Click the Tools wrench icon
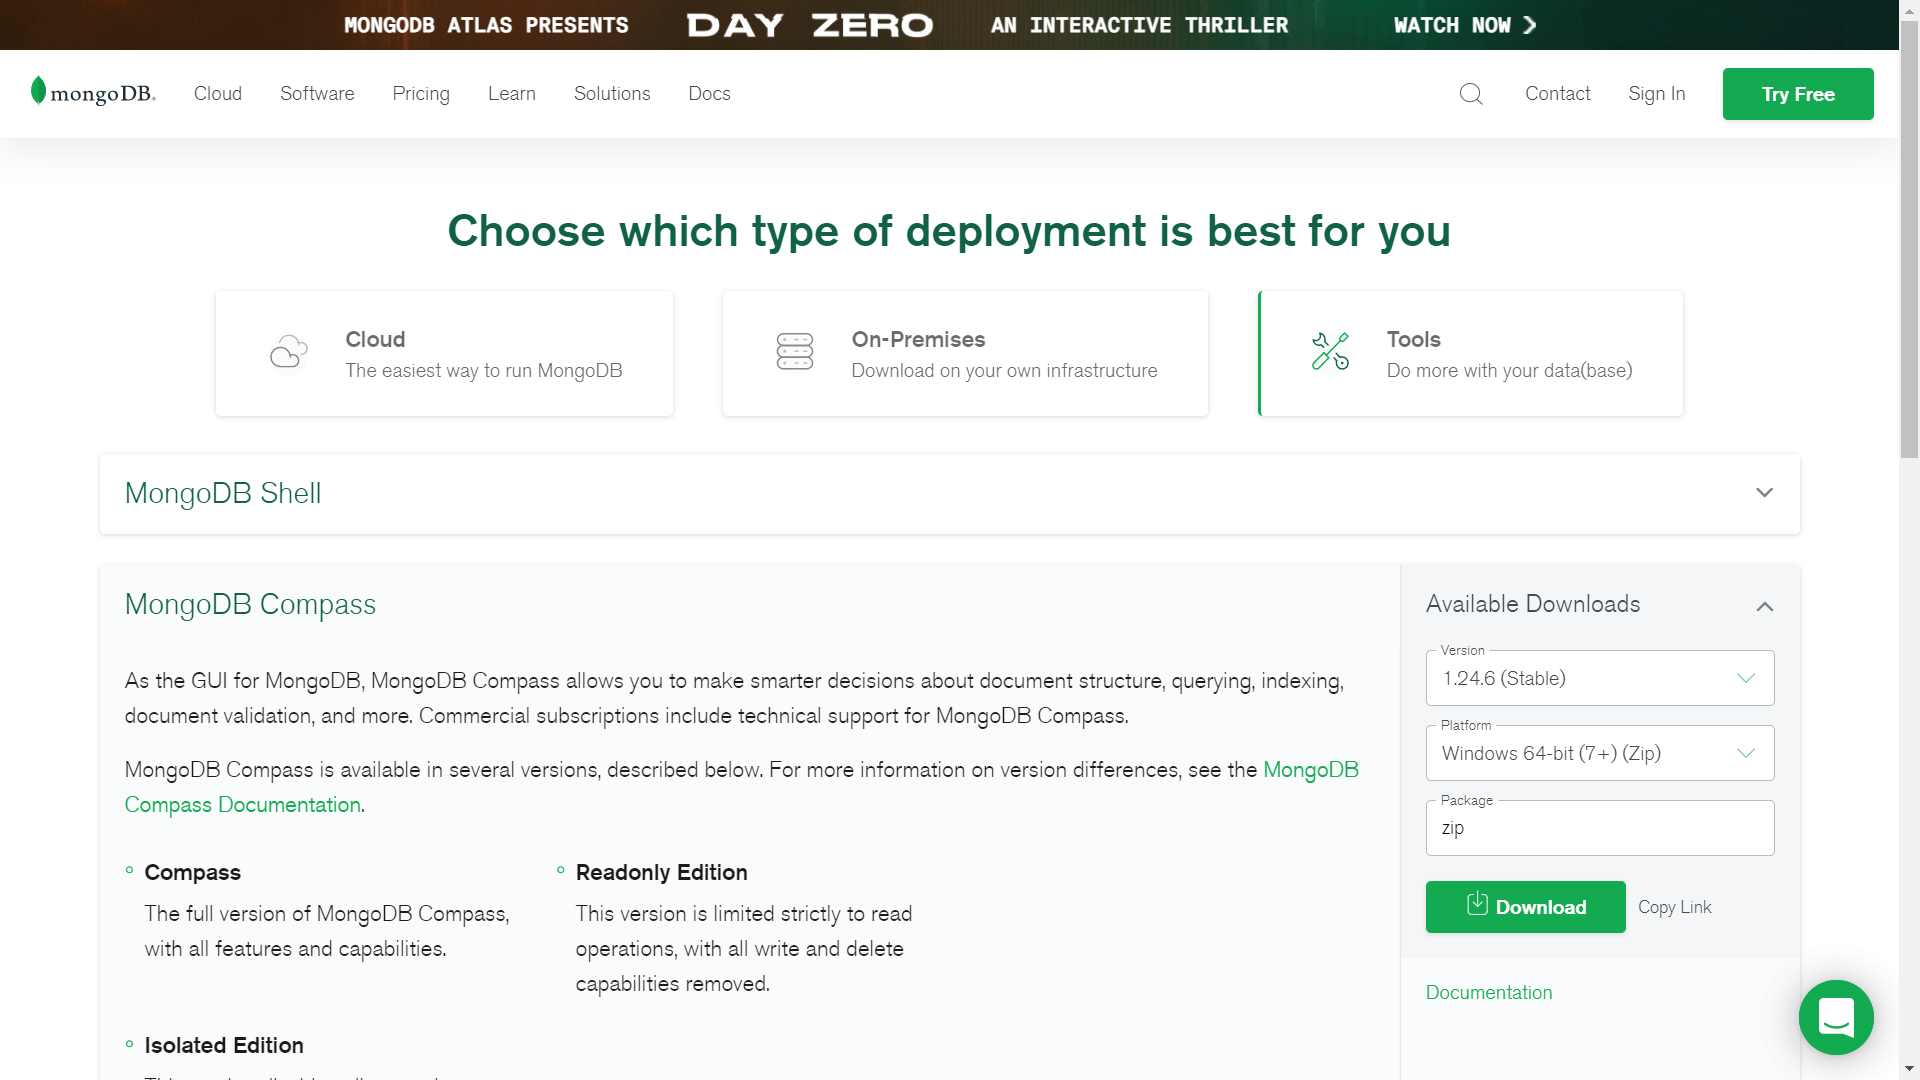The height and width of the screenshot is (1080, 1920). [x=1330, y=352]
